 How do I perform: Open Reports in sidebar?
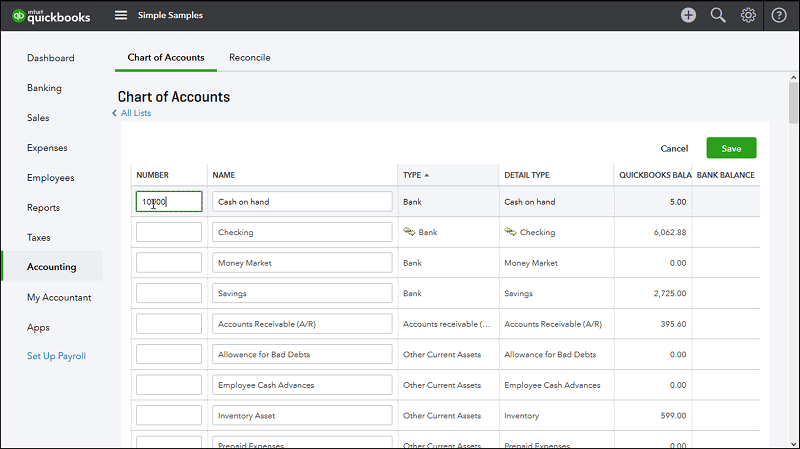43,208
